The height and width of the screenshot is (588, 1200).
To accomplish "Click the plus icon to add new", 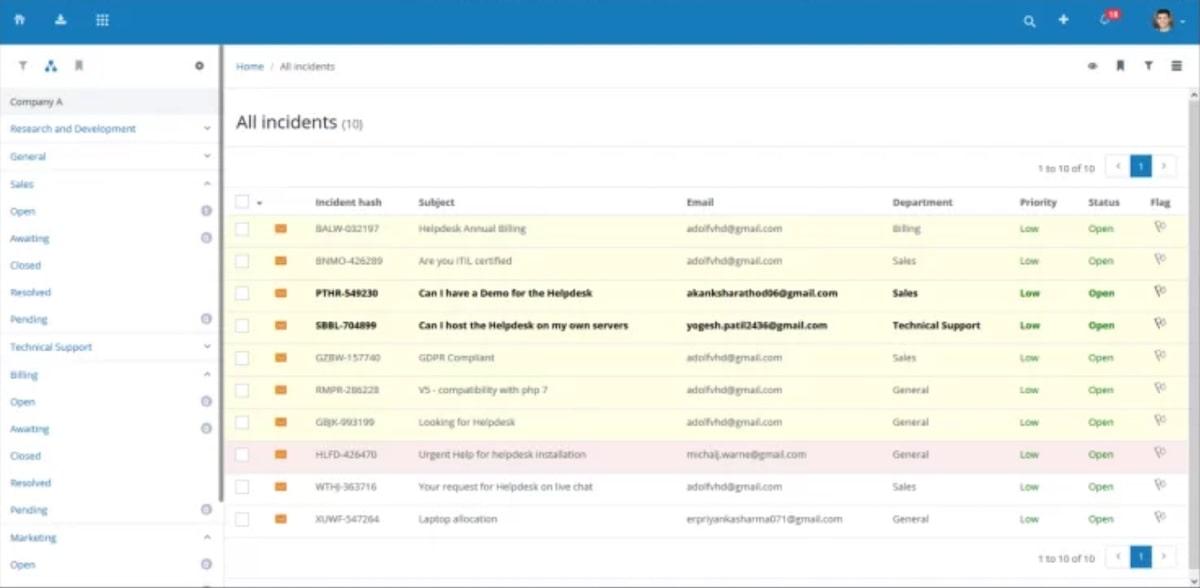I will pyautogui.click(x=1063, y=20).
